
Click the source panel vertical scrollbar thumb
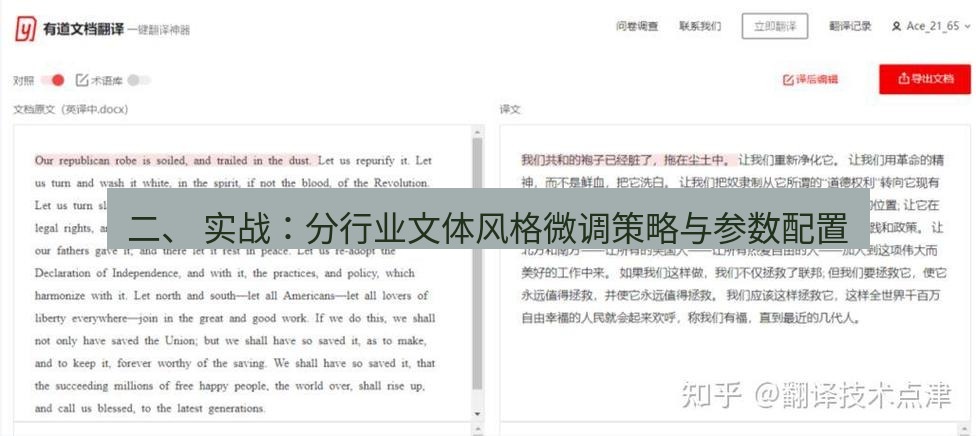(477, 263)
